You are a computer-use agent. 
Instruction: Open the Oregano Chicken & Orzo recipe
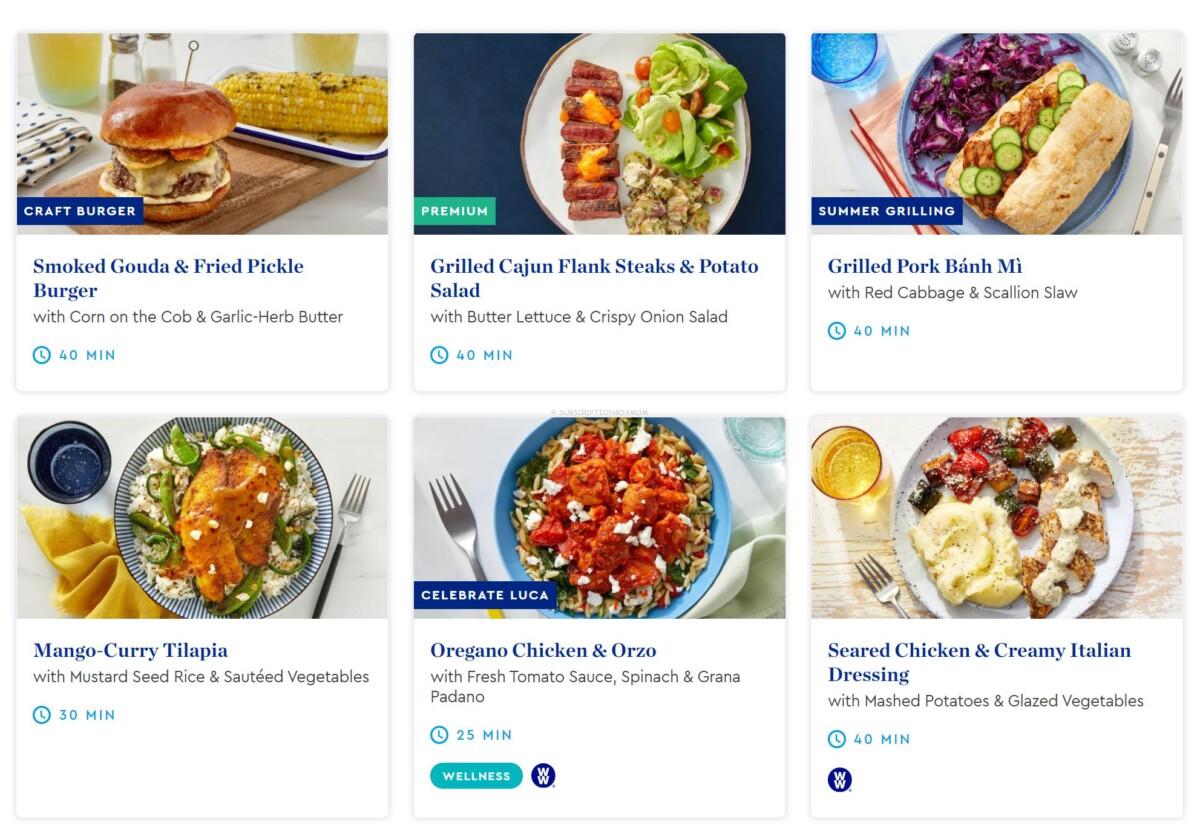pos(543,650)
